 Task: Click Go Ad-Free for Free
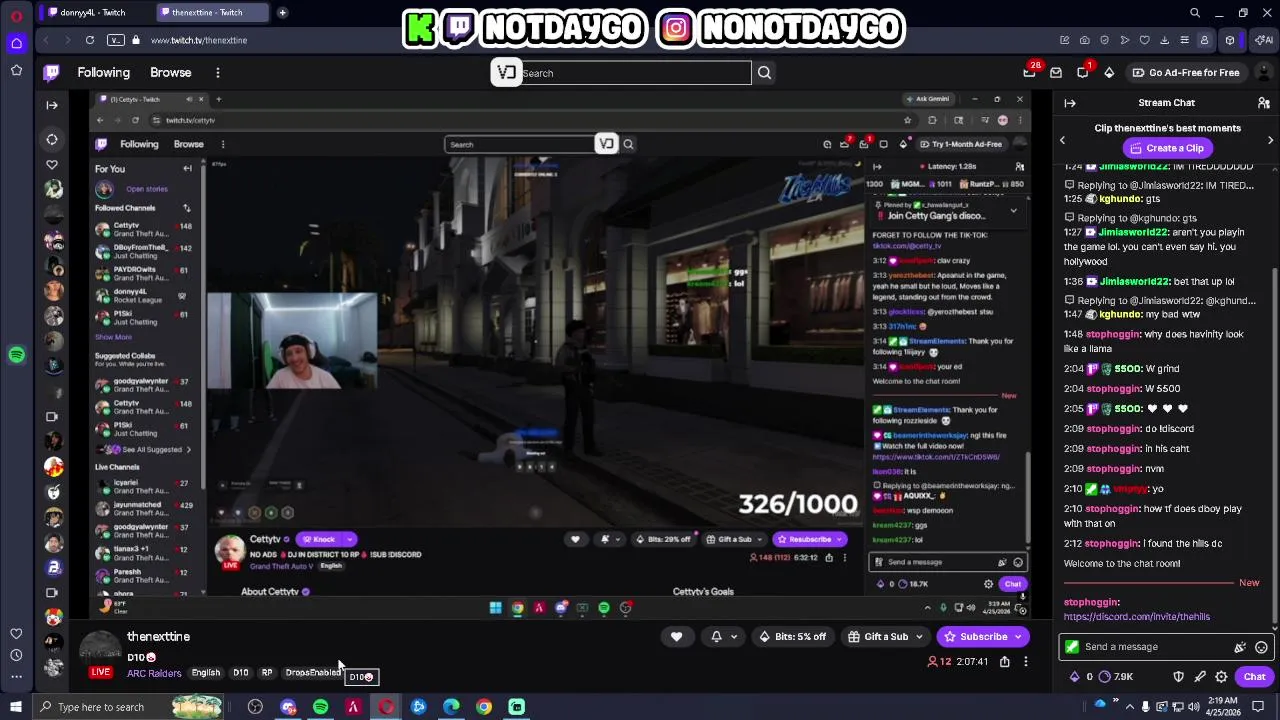[1186, 73]
